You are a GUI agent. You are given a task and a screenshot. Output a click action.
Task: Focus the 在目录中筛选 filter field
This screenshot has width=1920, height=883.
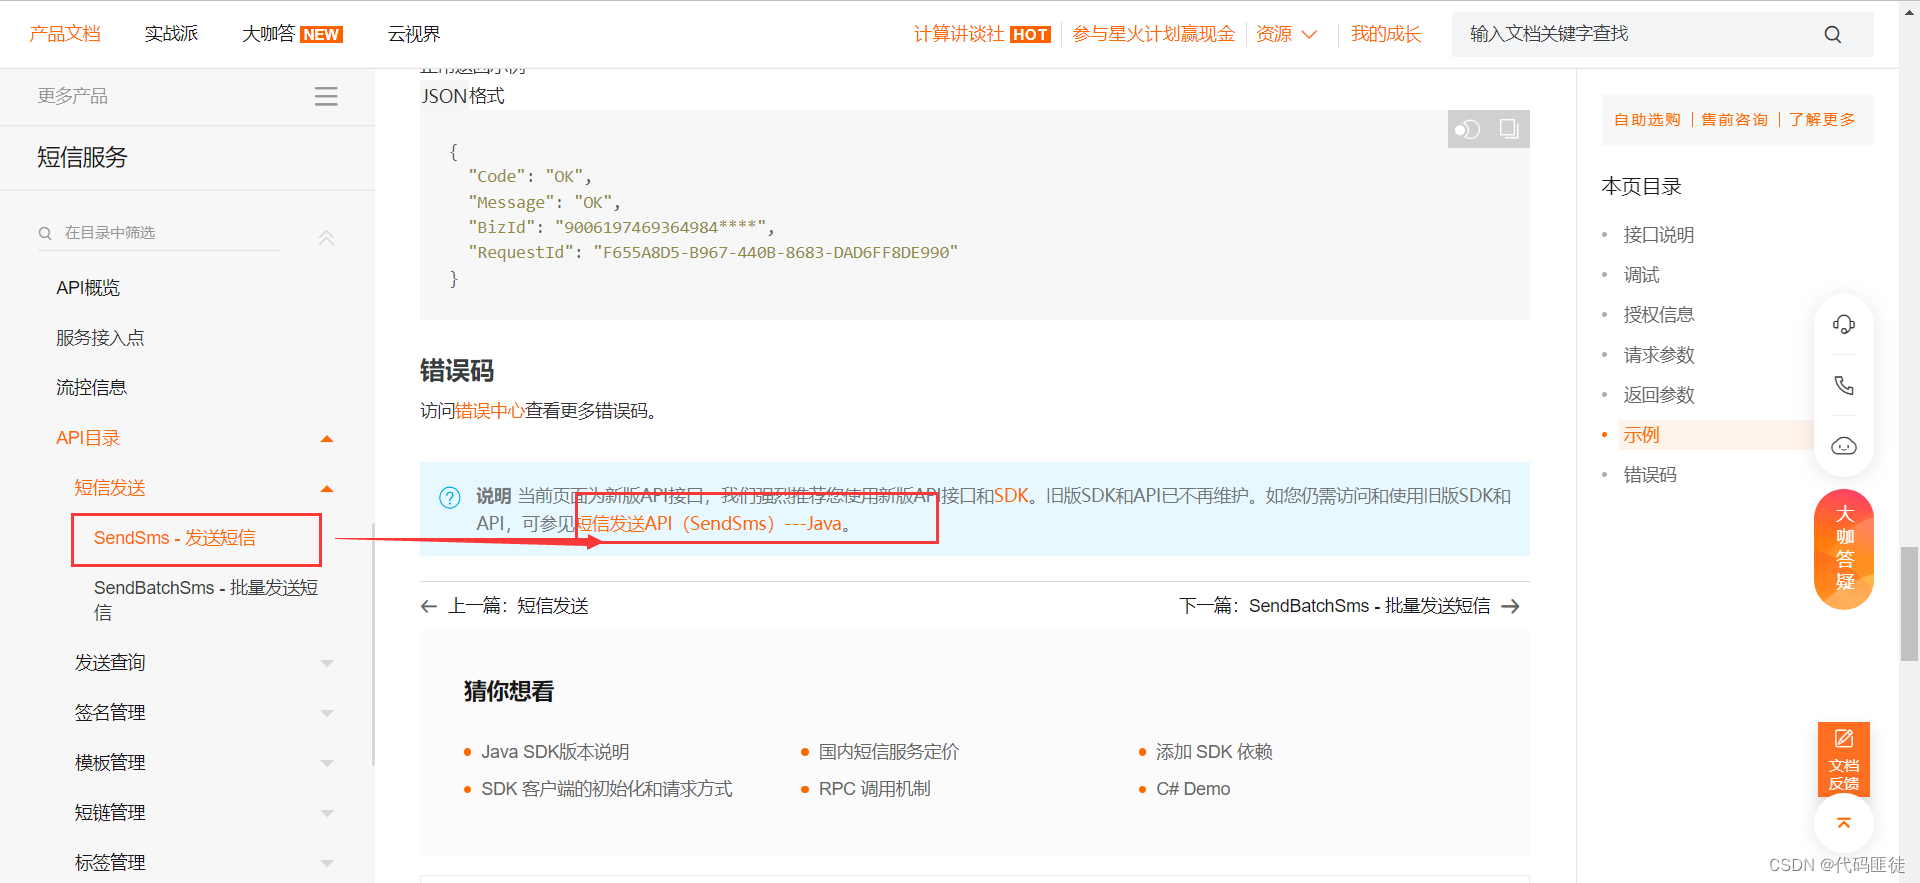[160, 233]
